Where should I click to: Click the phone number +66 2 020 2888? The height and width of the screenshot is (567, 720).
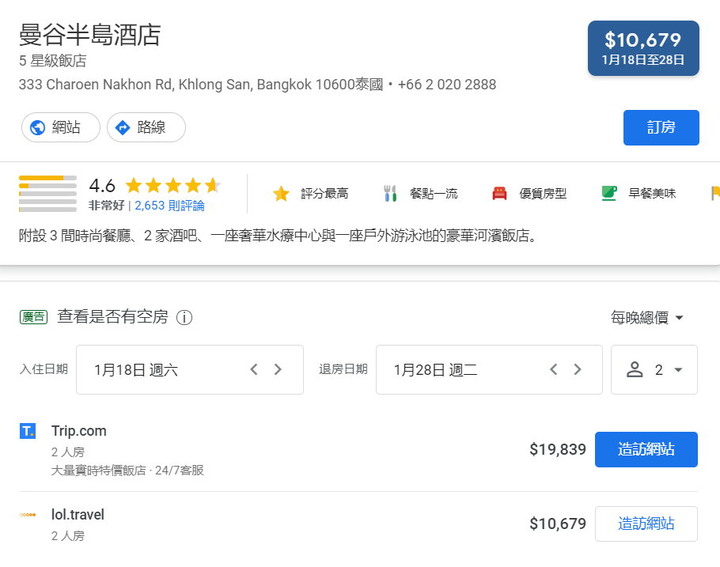click(x=447, y=84)
